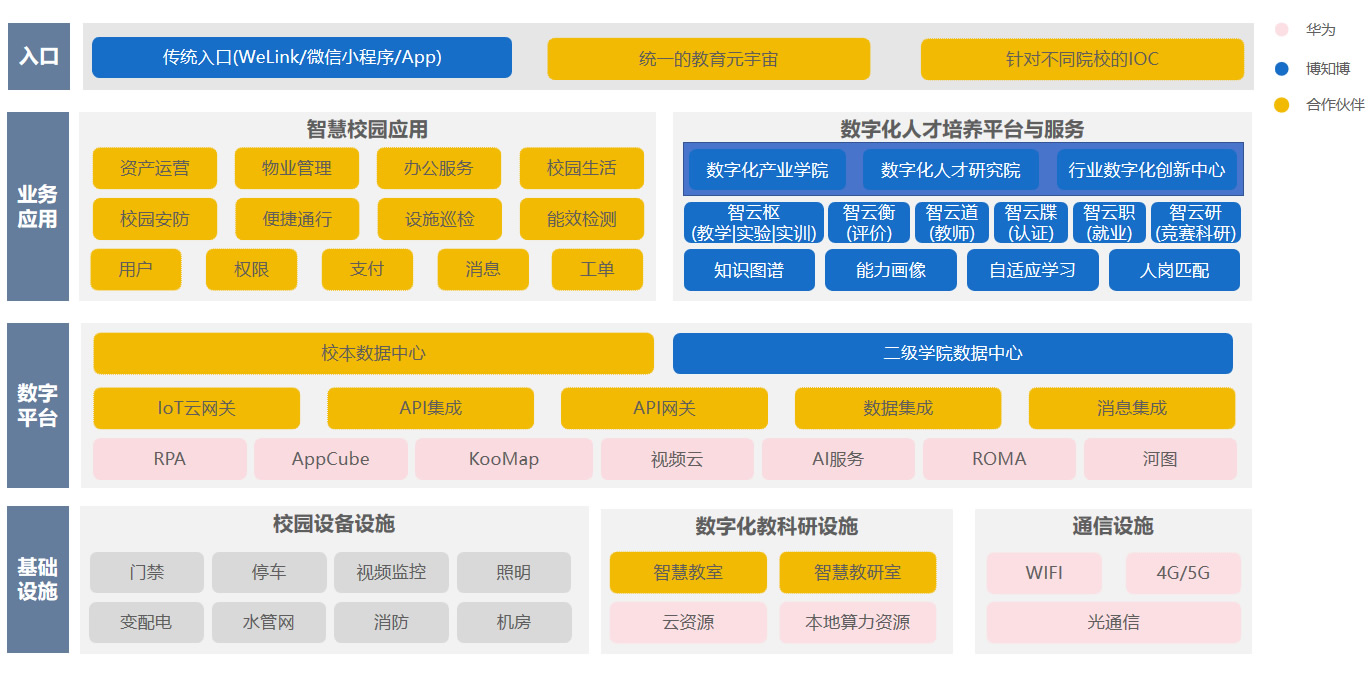Click the 统一的教育元宇宙 box
1372x680 pixels.
point(708,59)
